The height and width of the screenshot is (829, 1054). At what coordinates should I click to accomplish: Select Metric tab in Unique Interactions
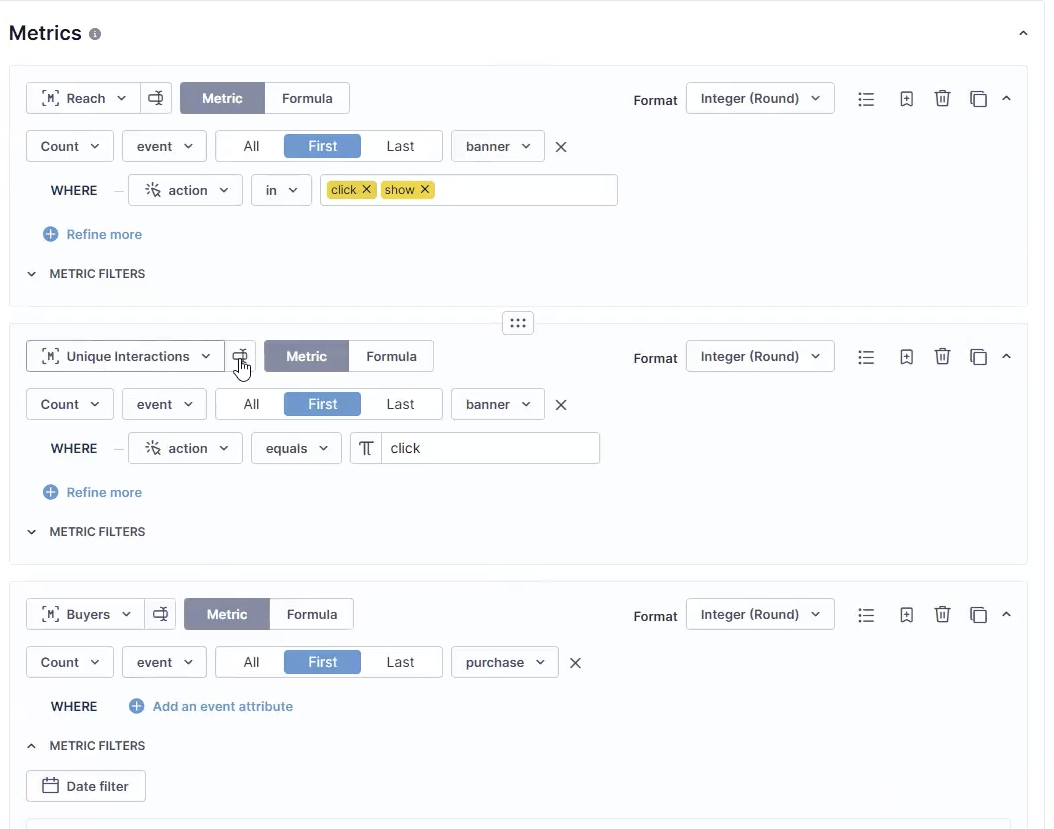coord(307,356)
